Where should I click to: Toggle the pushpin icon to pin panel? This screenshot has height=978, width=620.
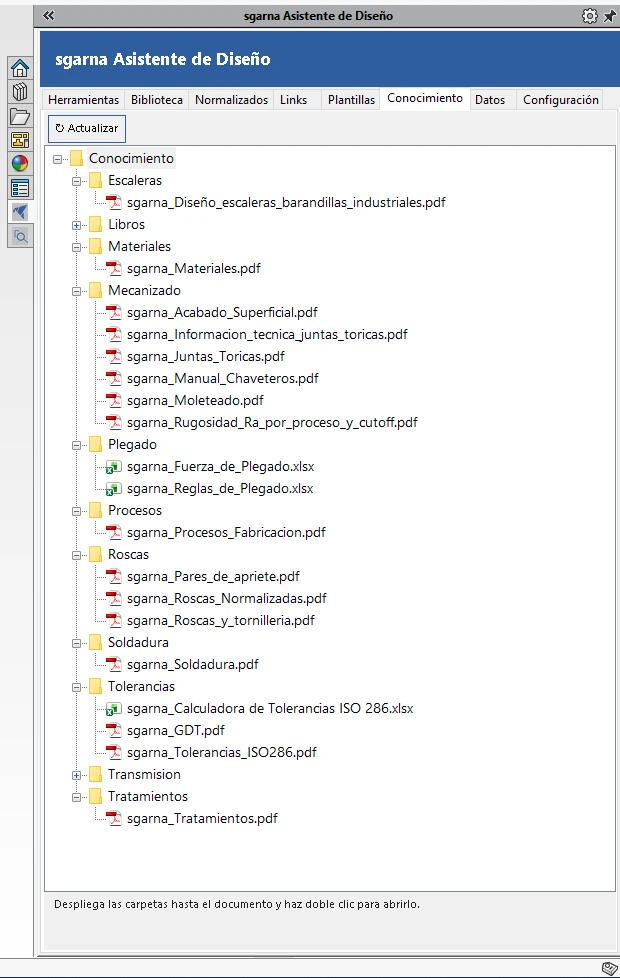609,16
